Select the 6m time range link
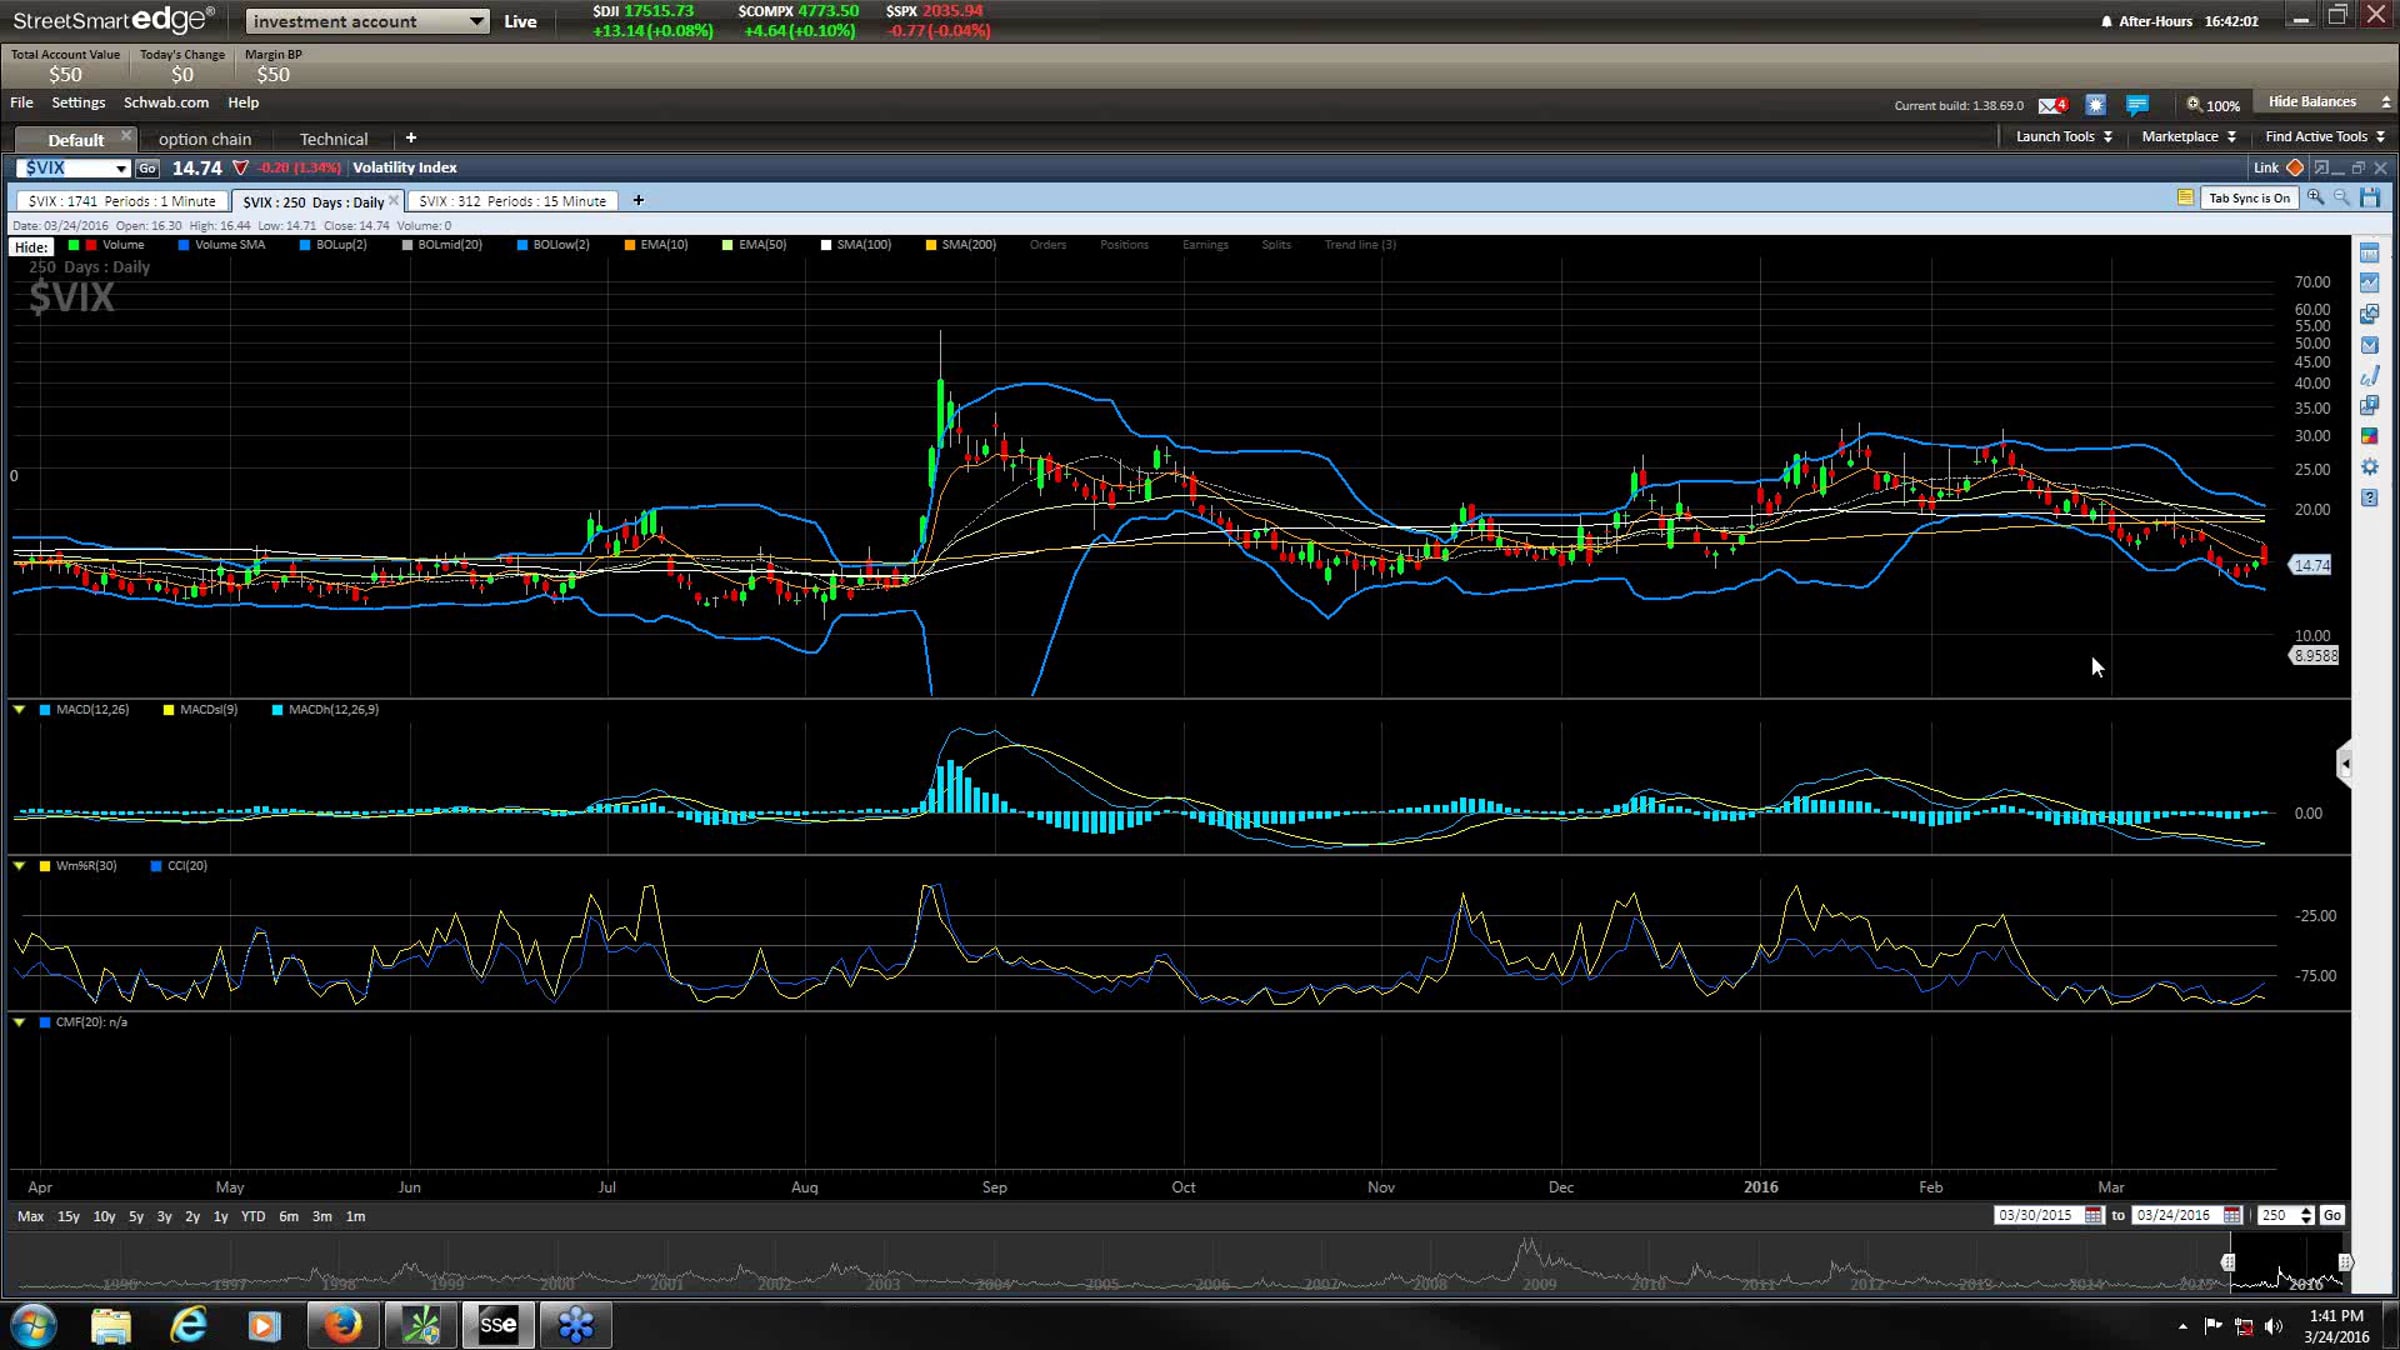The image size is (2400, 1350). point(288,1216)
